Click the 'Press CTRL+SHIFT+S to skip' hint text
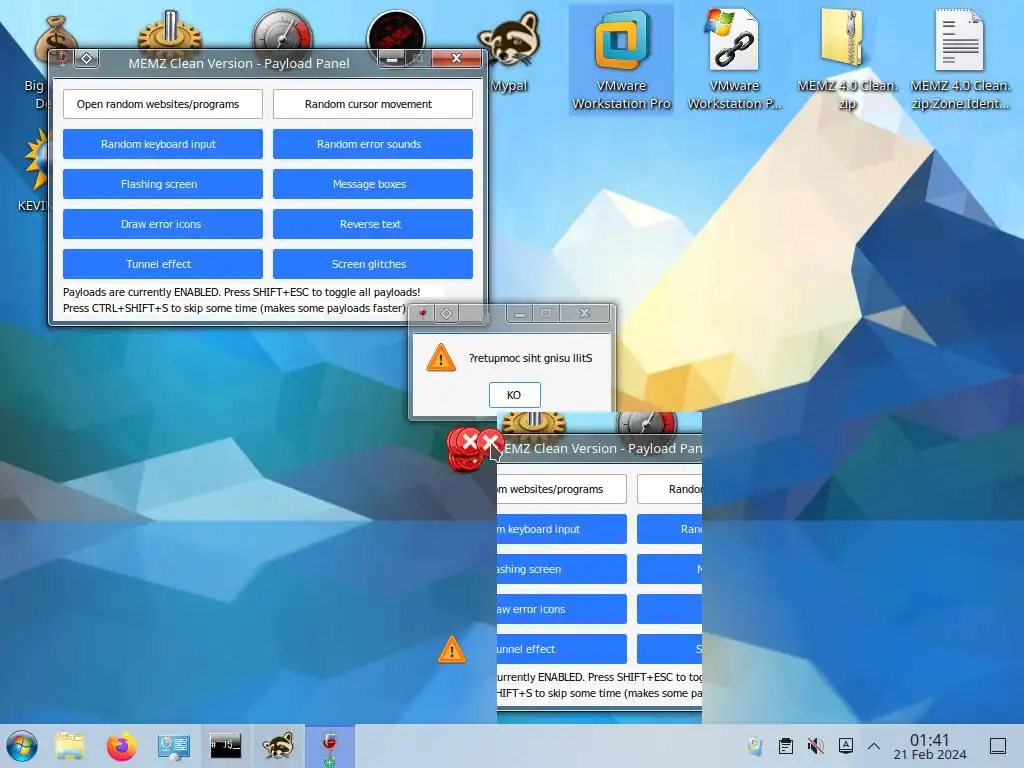The height and width of the screenshot is (768, 1024). (234, 308)
